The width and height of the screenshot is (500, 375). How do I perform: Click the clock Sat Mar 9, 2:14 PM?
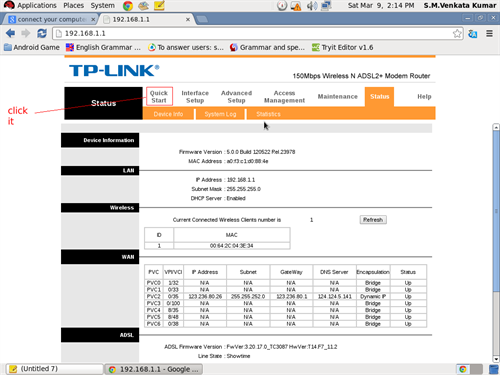tap(381, 5)
